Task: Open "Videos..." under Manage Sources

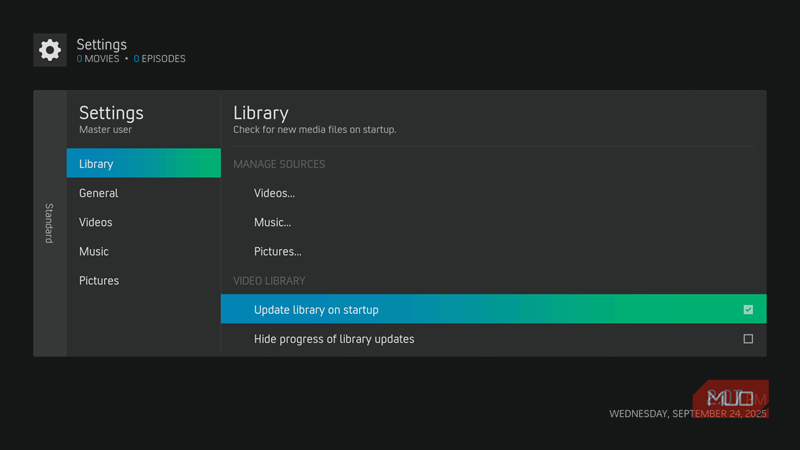Action: point(274,193)
